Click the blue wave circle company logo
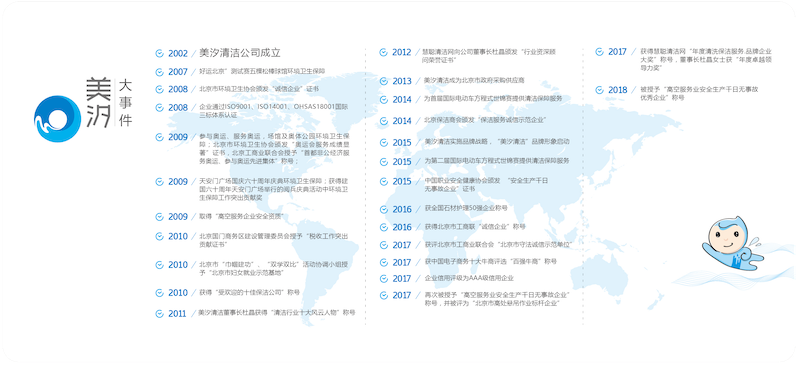The image size is (800, 366). click(57, 118)
